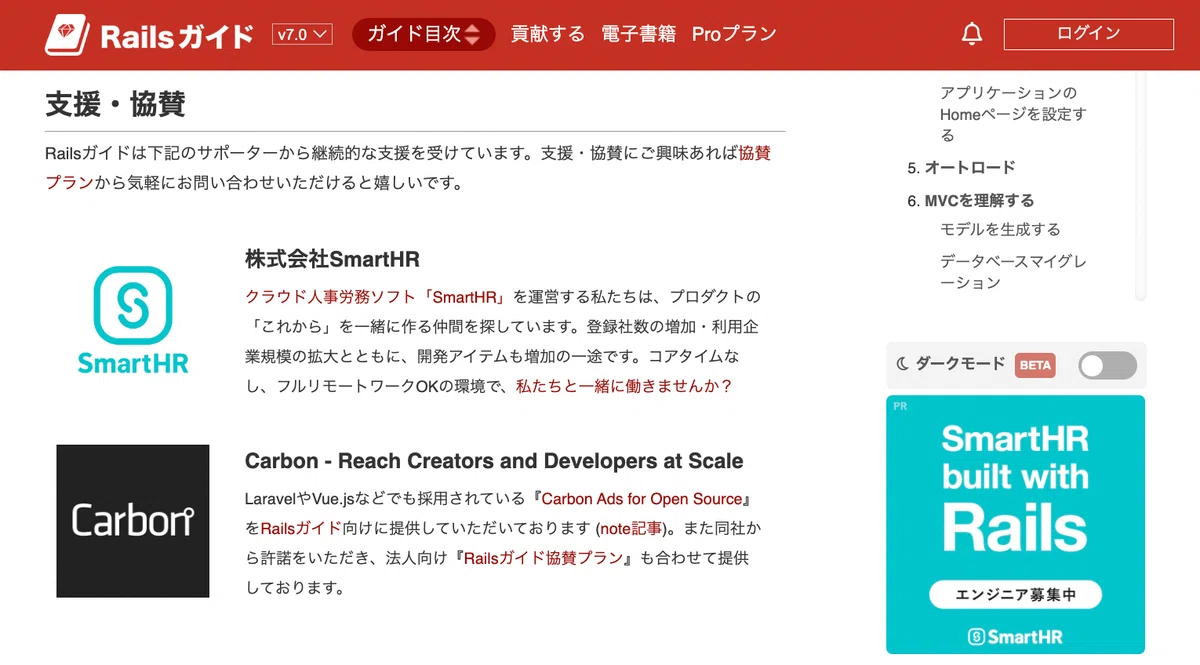Click the moon icon beside ダークモード
The width and height of the screenshot is (1200, 665).
tap(902, 365)
